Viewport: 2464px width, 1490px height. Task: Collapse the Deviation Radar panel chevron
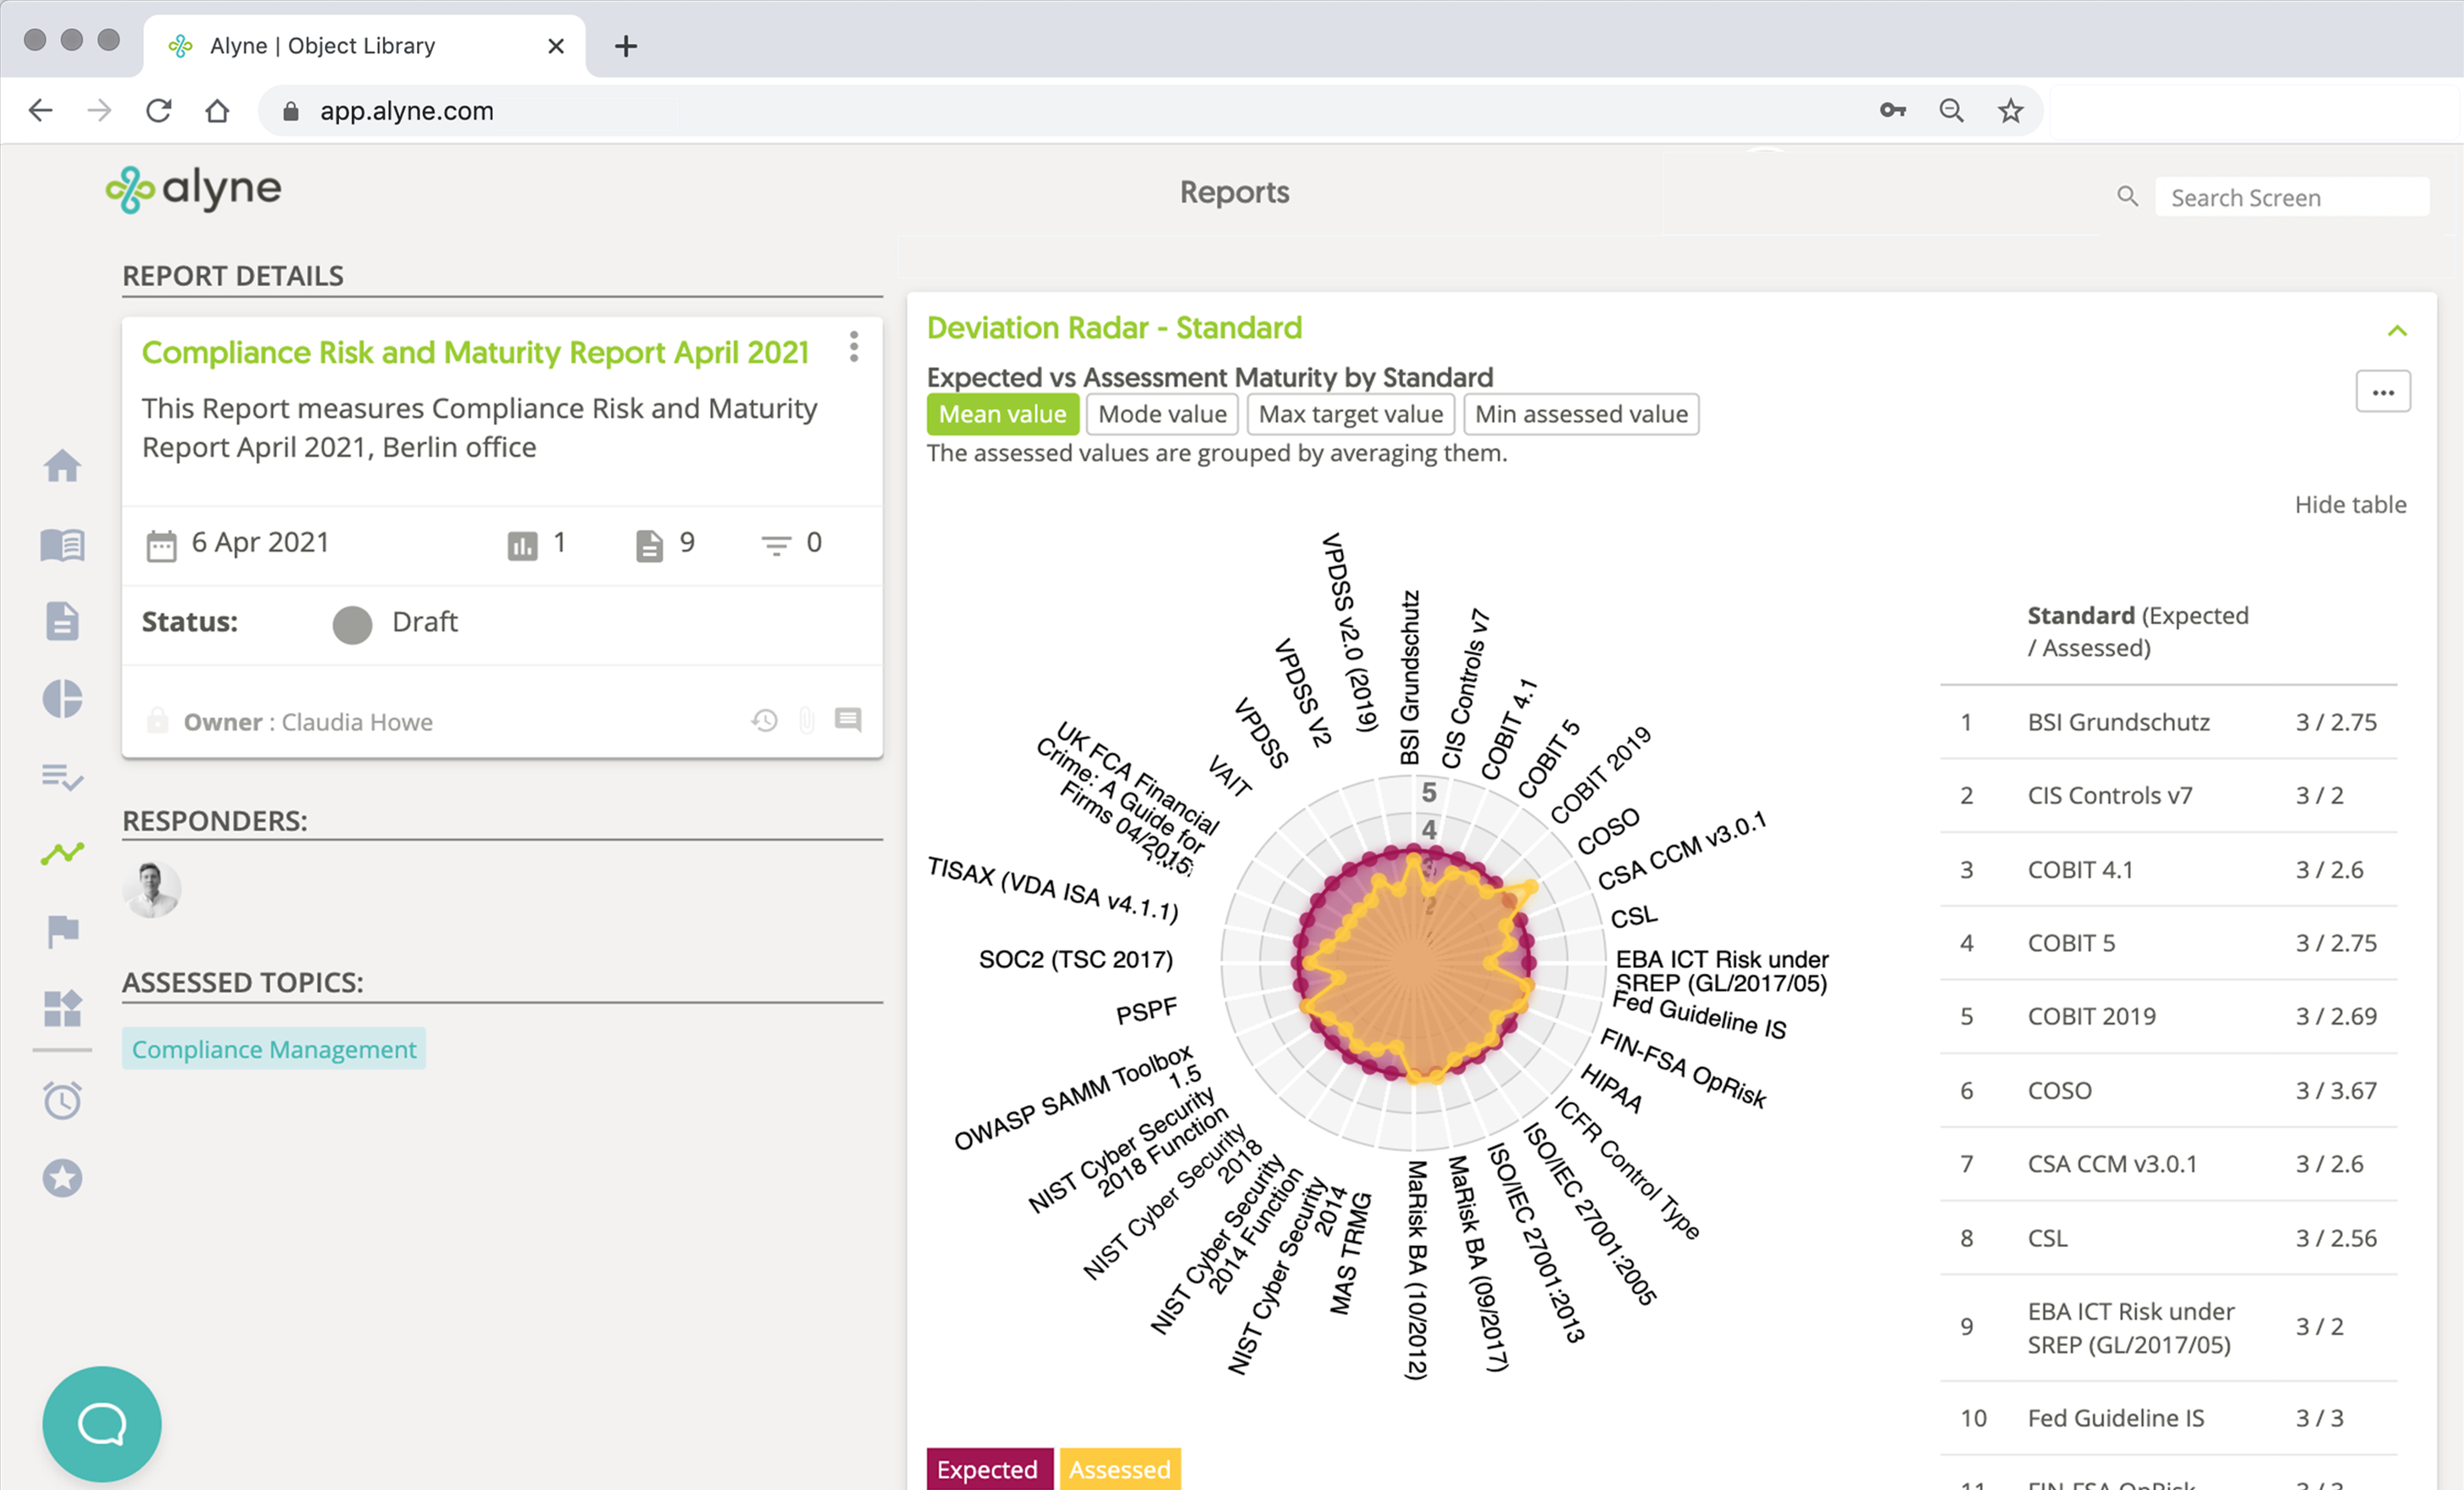(2397, 331)
